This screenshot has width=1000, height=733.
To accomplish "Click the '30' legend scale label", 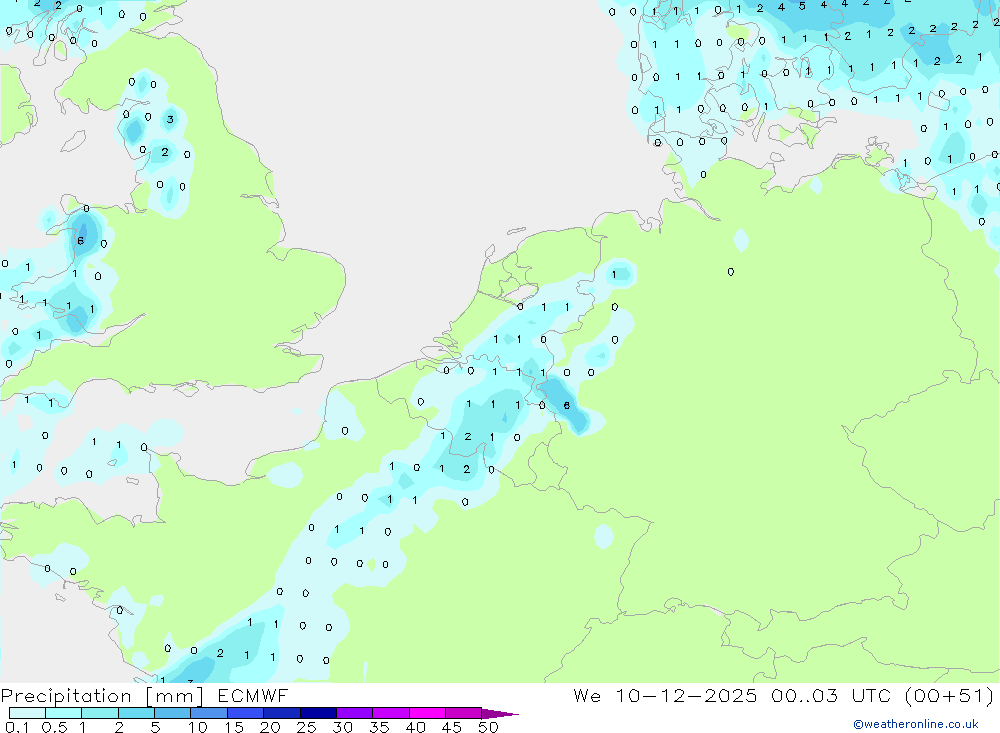I will 342,727.
